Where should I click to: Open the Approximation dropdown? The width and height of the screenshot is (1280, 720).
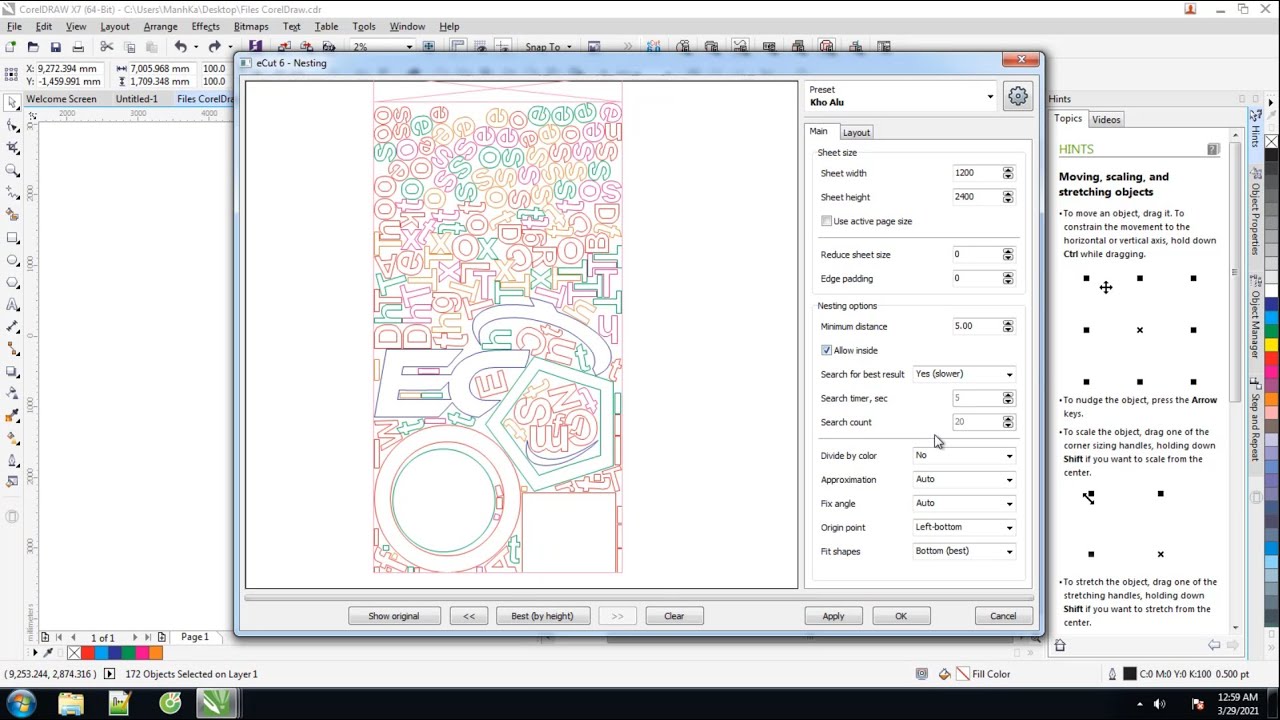964,480
